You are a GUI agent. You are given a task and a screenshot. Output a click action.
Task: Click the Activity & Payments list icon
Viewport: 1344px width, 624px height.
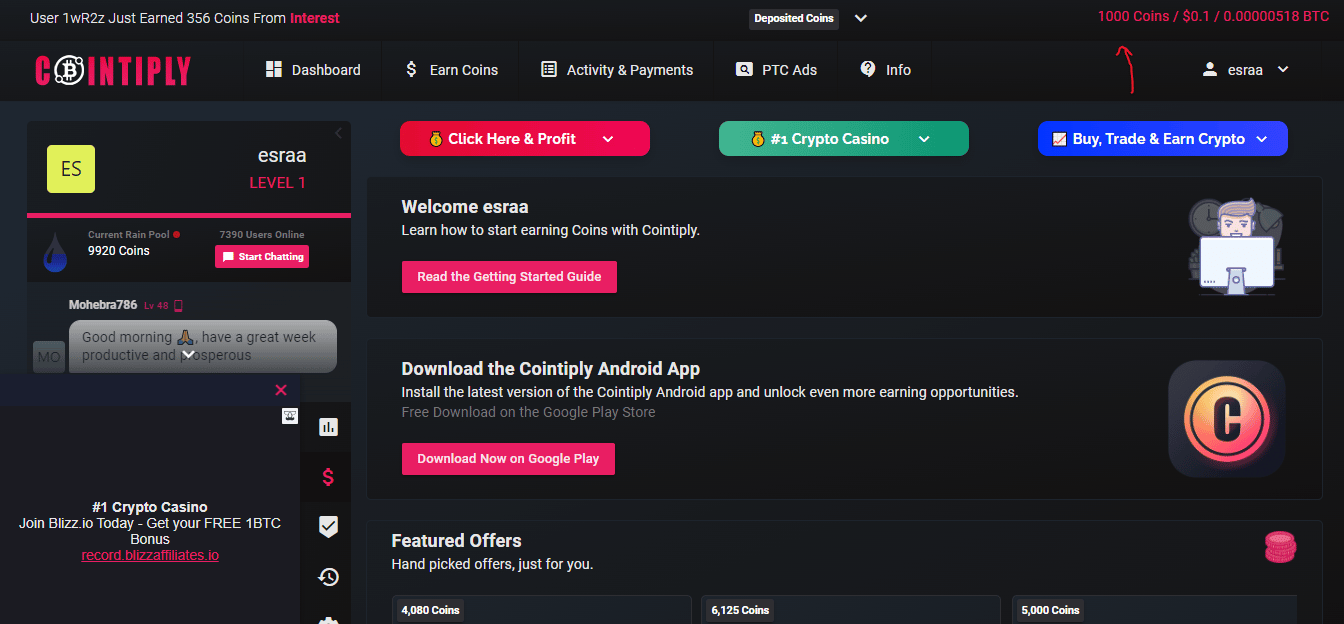(549, 69)
